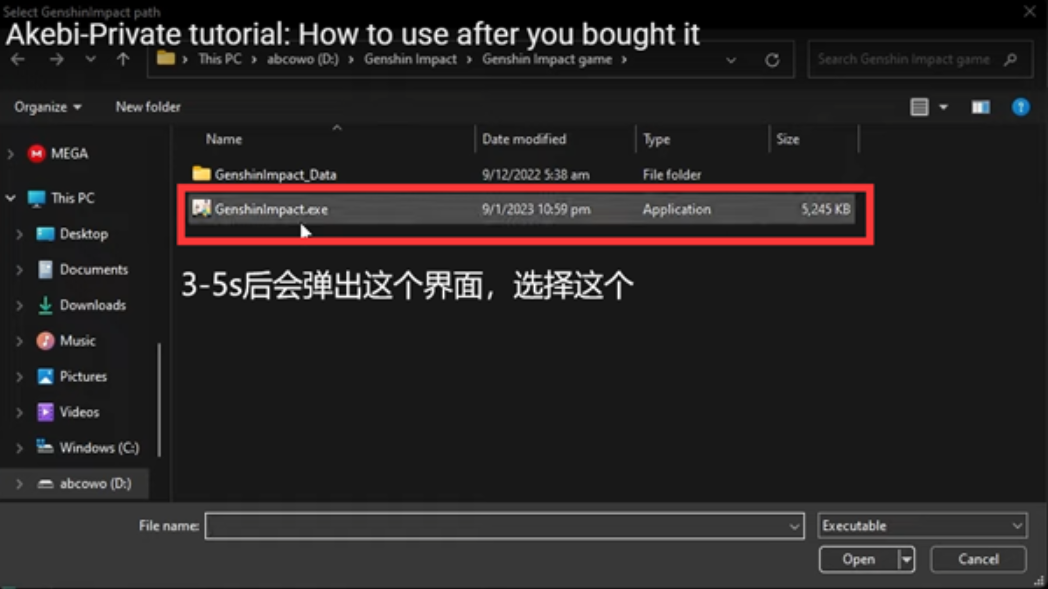This screenshot has width=1048, height=589.
Task: Refresh the current folder
Action: 772,60
